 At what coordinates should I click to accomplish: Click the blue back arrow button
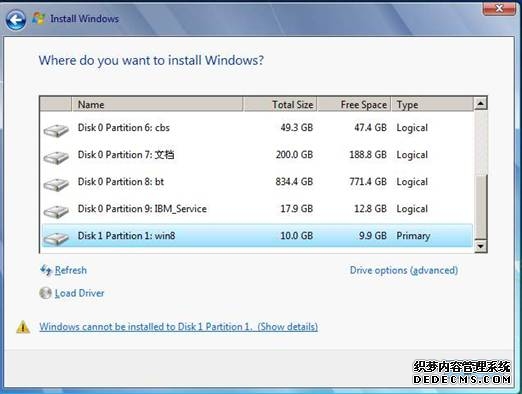pos(16,19)
